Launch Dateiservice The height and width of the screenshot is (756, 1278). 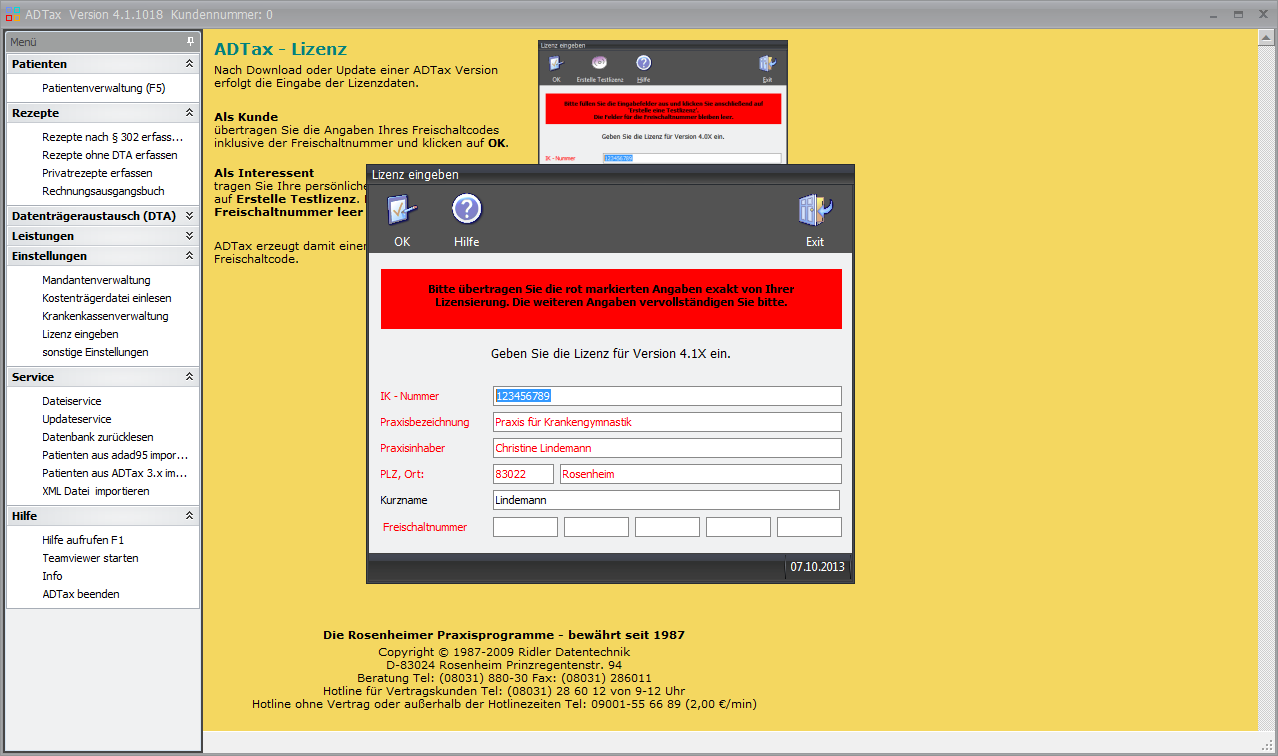[72, 401]
